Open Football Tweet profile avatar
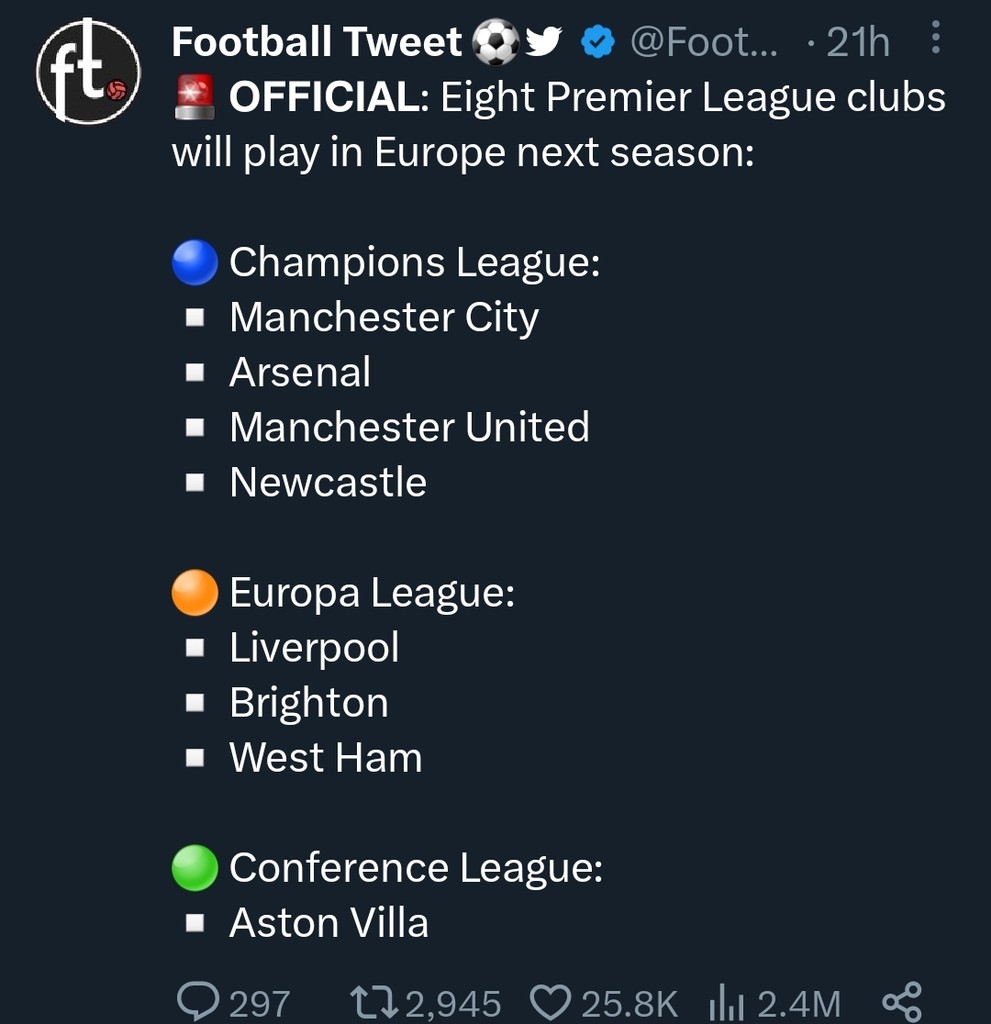The height and width of the screenshot is (1024, 991). click(88, 72)
